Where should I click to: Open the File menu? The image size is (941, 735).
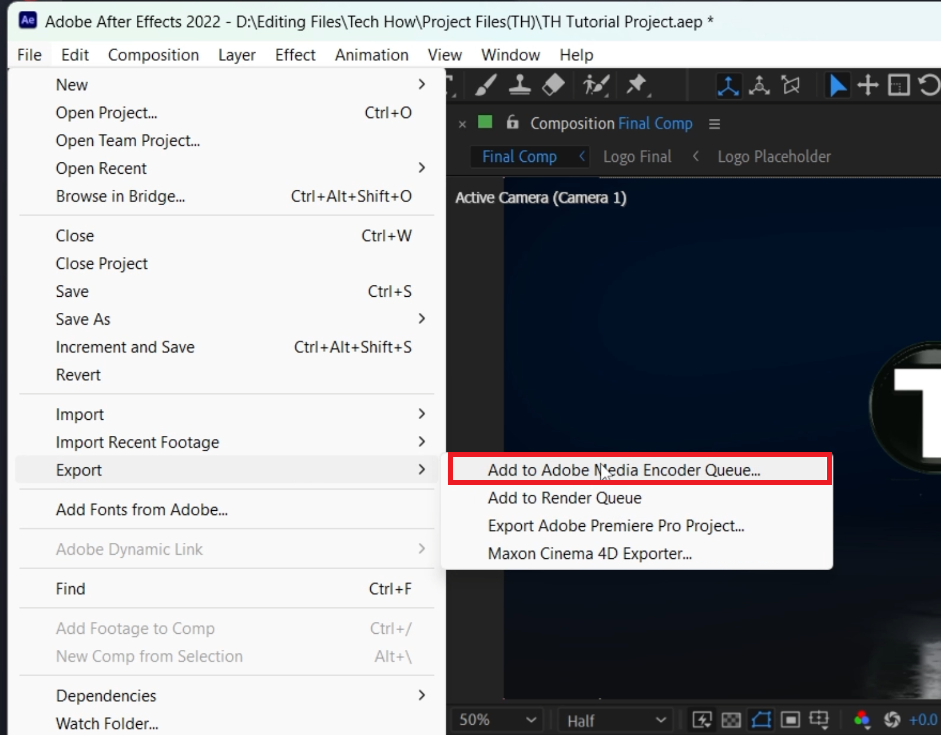(x=29, y=55)
